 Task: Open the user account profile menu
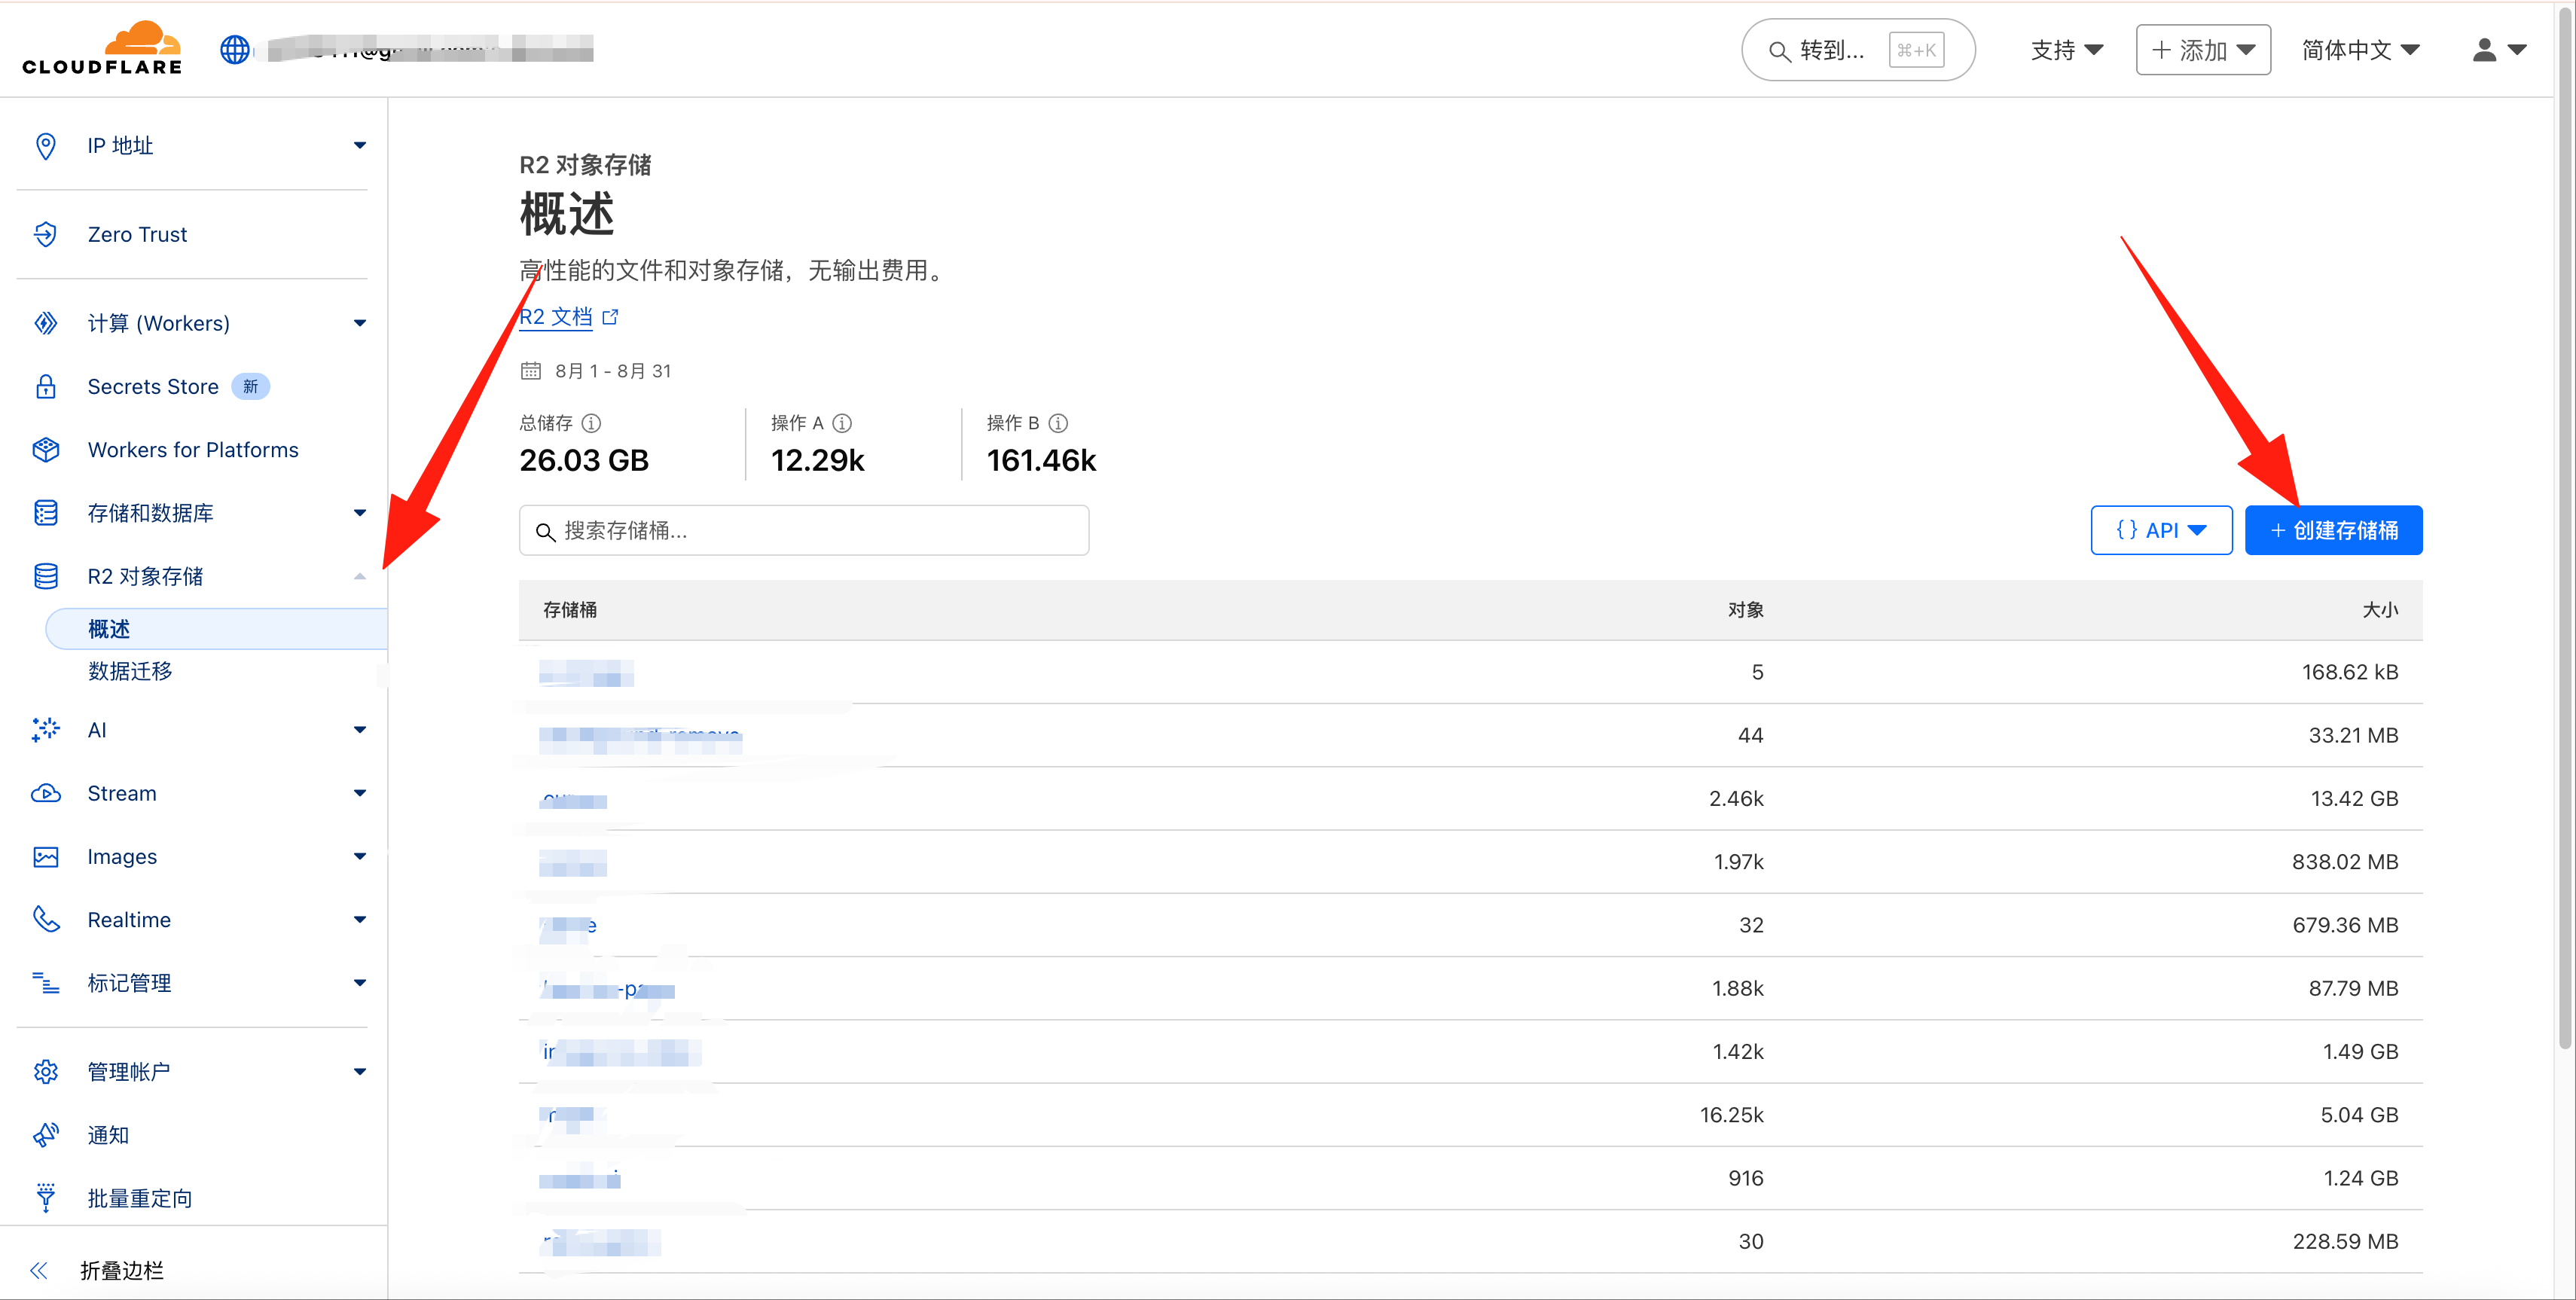pos(2497,50)
